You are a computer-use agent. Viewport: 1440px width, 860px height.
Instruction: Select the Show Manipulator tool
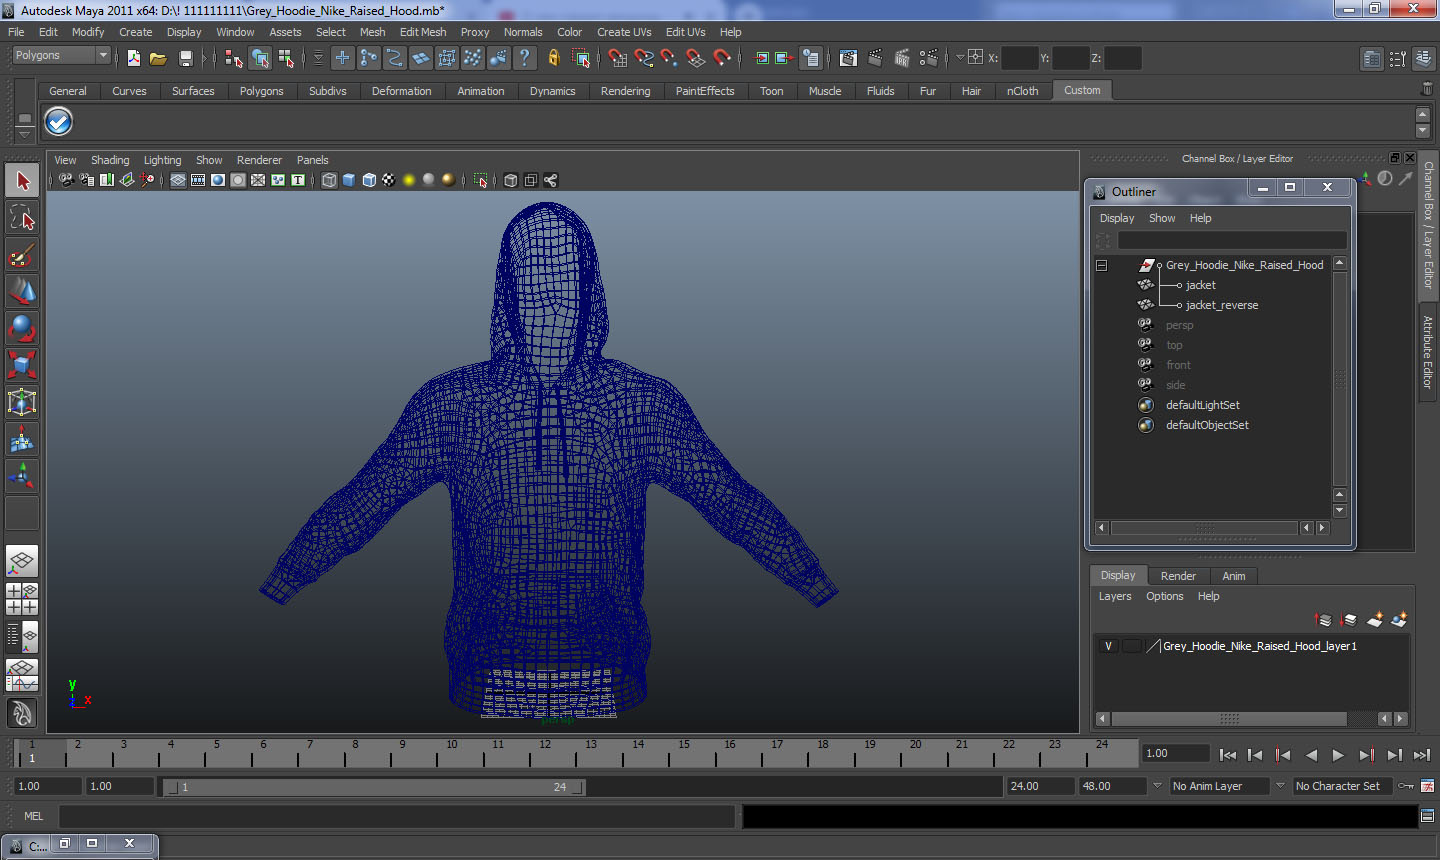tap(22, 476)
